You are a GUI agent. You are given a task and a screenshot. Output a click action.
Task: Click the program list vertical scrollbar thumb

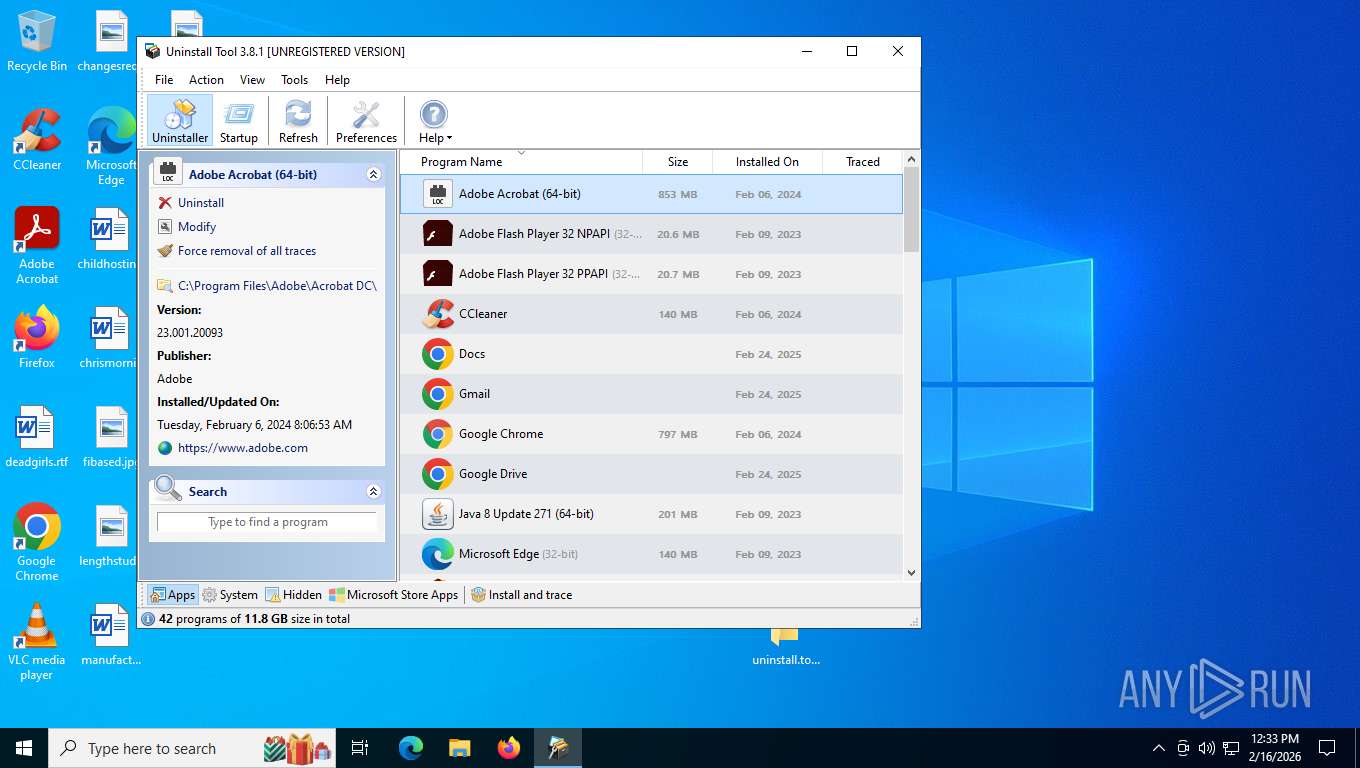point(911,210)
